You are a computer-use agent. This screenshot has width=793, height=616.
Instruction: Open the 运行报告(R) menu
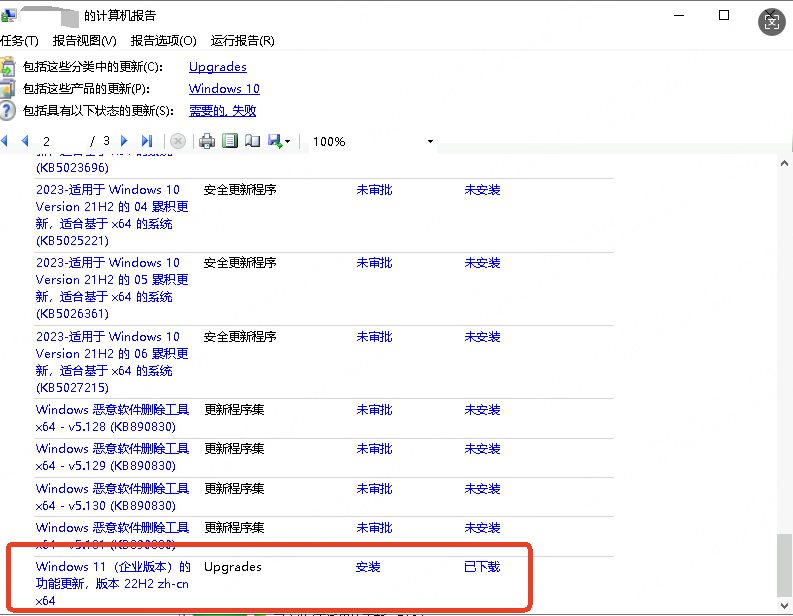pyautogui.click(x=242, y=41)
